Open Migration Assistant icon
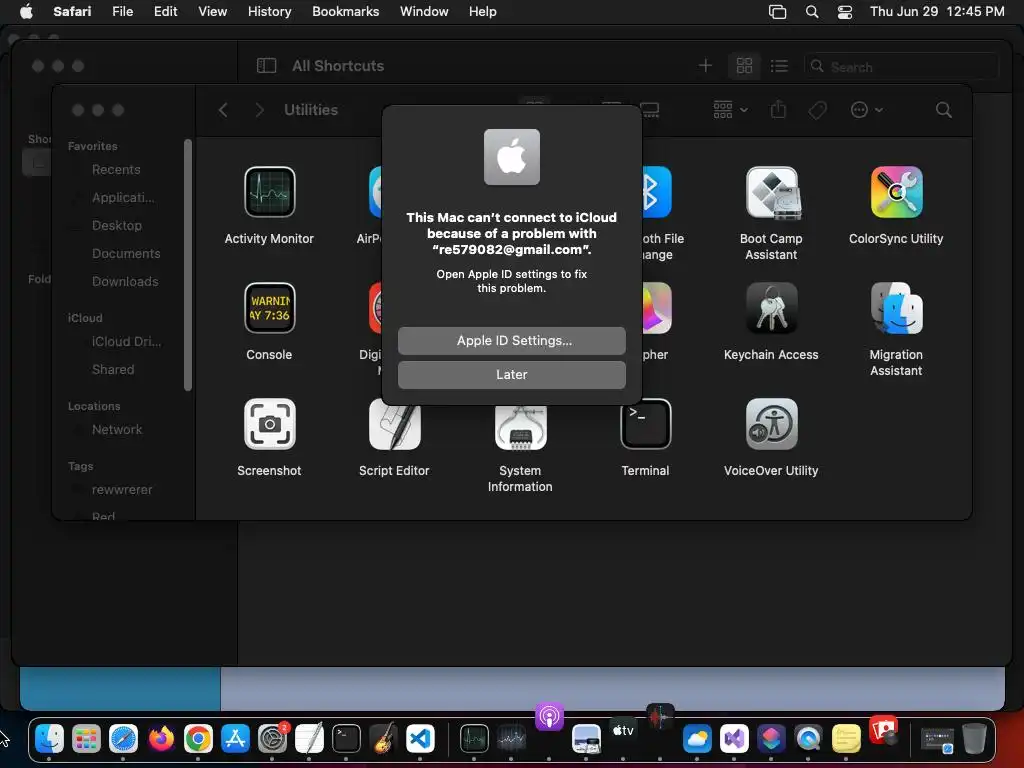This screenshot has height=768, width=1024. 896,308
